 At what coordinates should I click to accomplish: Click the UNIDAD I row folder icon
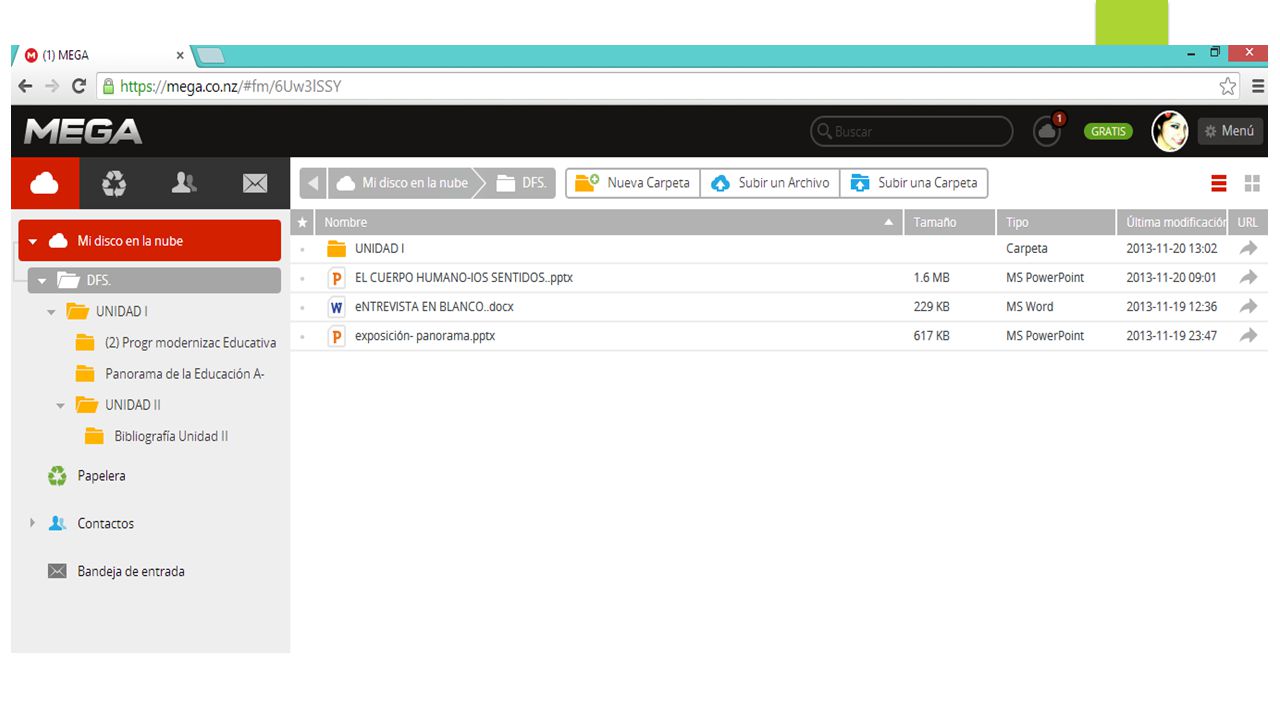(336, 249)
